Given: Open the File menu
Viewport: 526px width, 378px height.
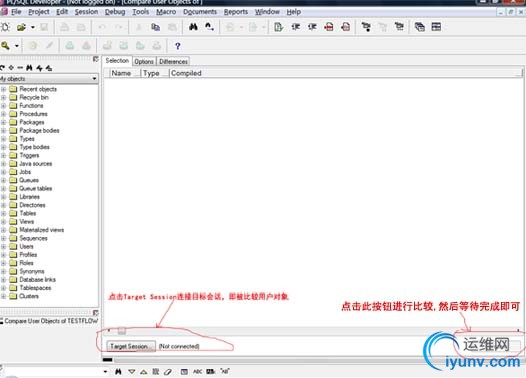Looking at the screenshot, I should 16,12.
